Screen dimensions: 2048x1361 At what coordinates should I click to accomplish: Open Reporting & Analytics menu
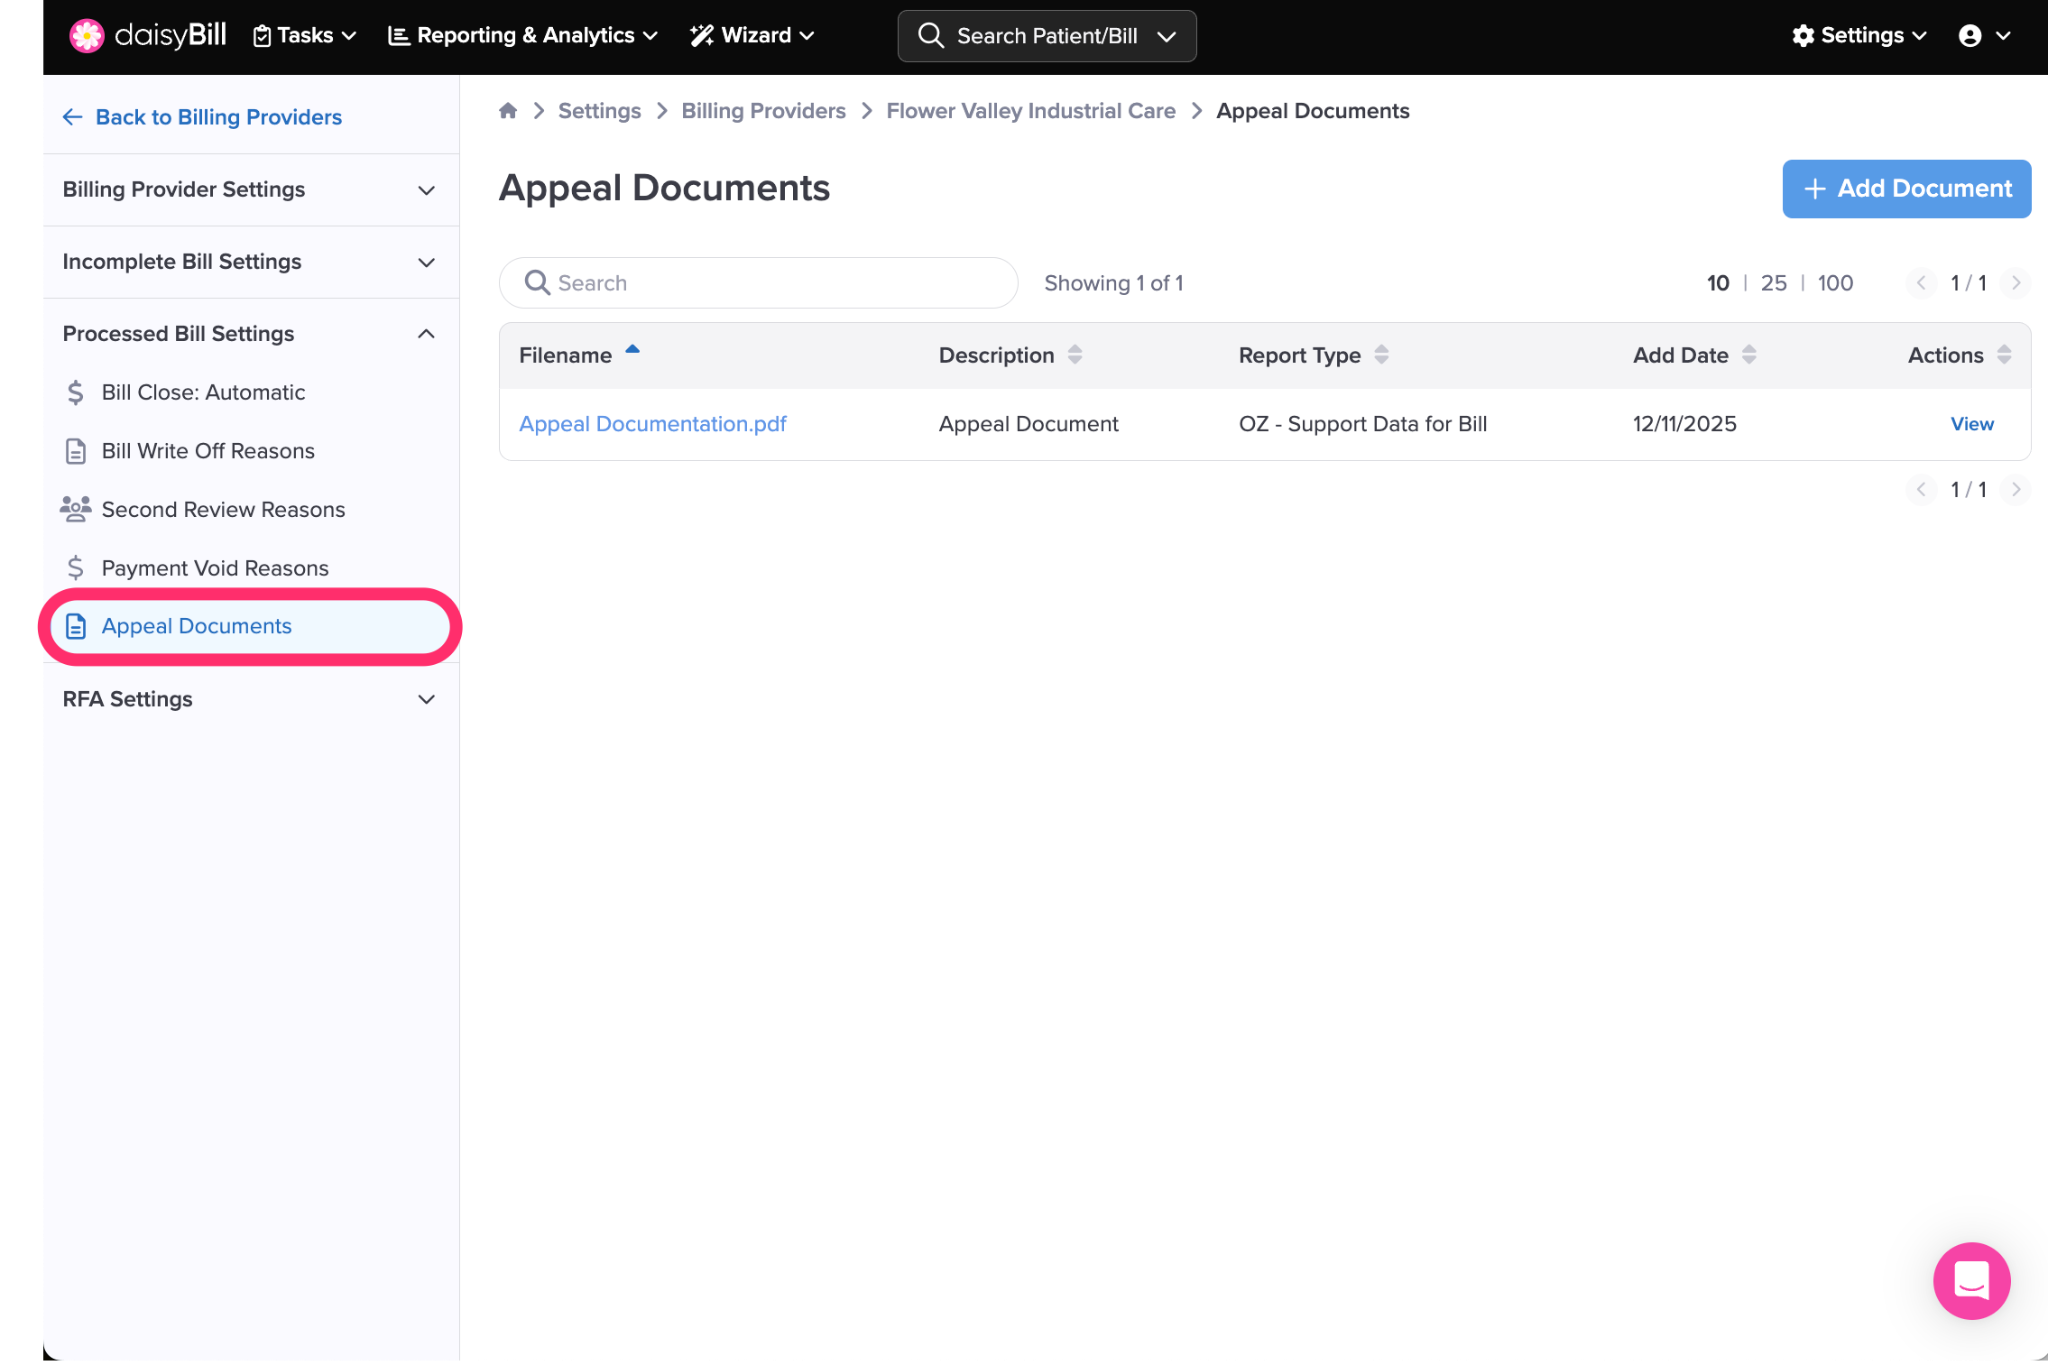click(523, 36)
